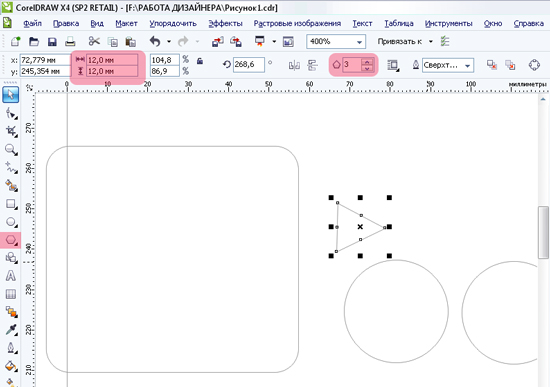The width and height of the screenshot is (550, 387).
Task: Mirror the object vertically
Action: tap(312, 65)
